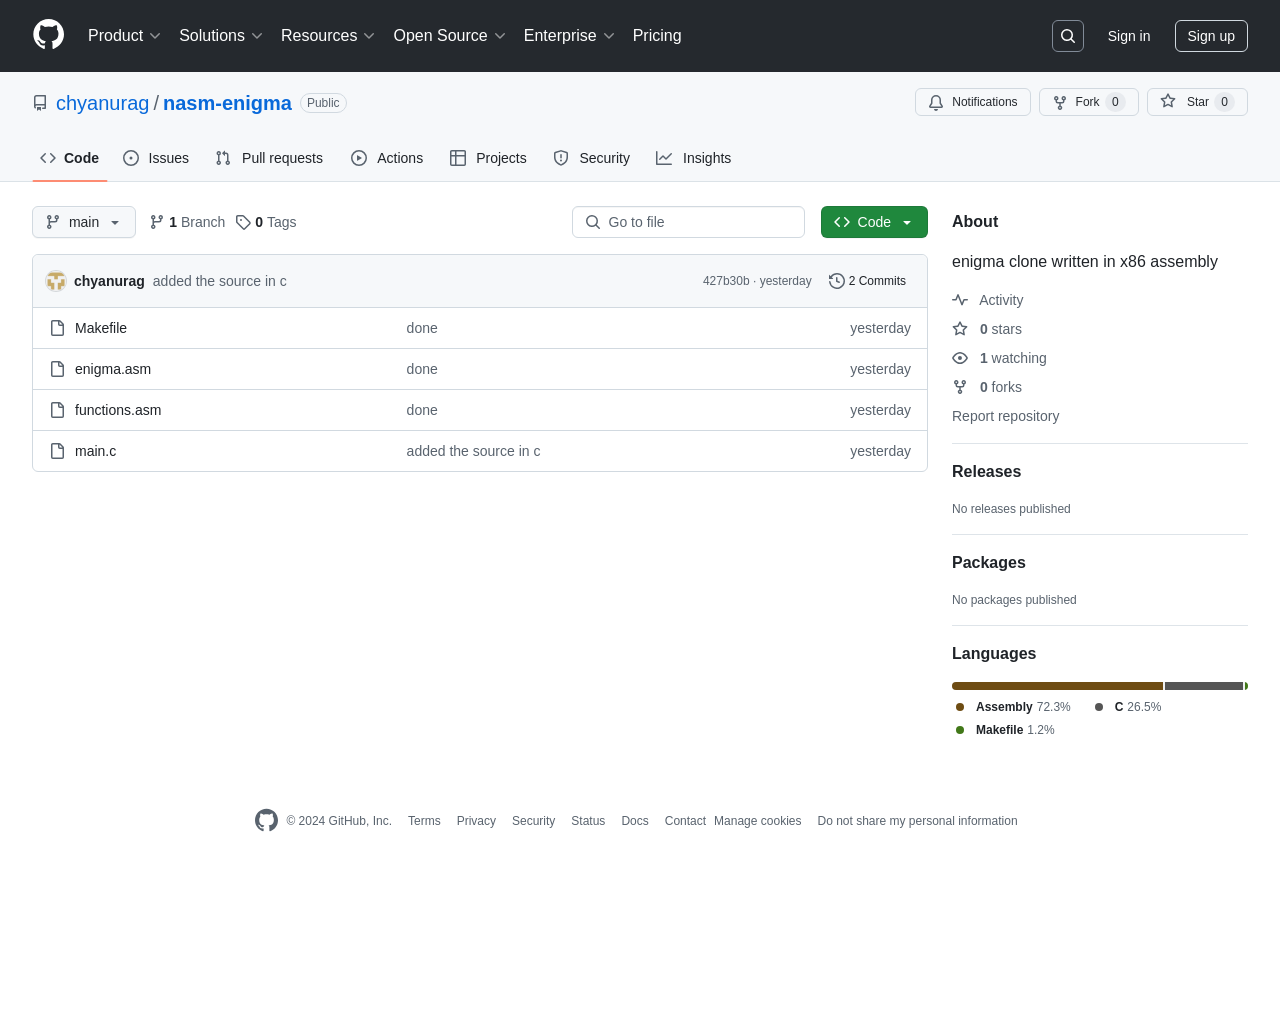Open the Pricing page
The image size is (1280, 1024).
[657, 36]
